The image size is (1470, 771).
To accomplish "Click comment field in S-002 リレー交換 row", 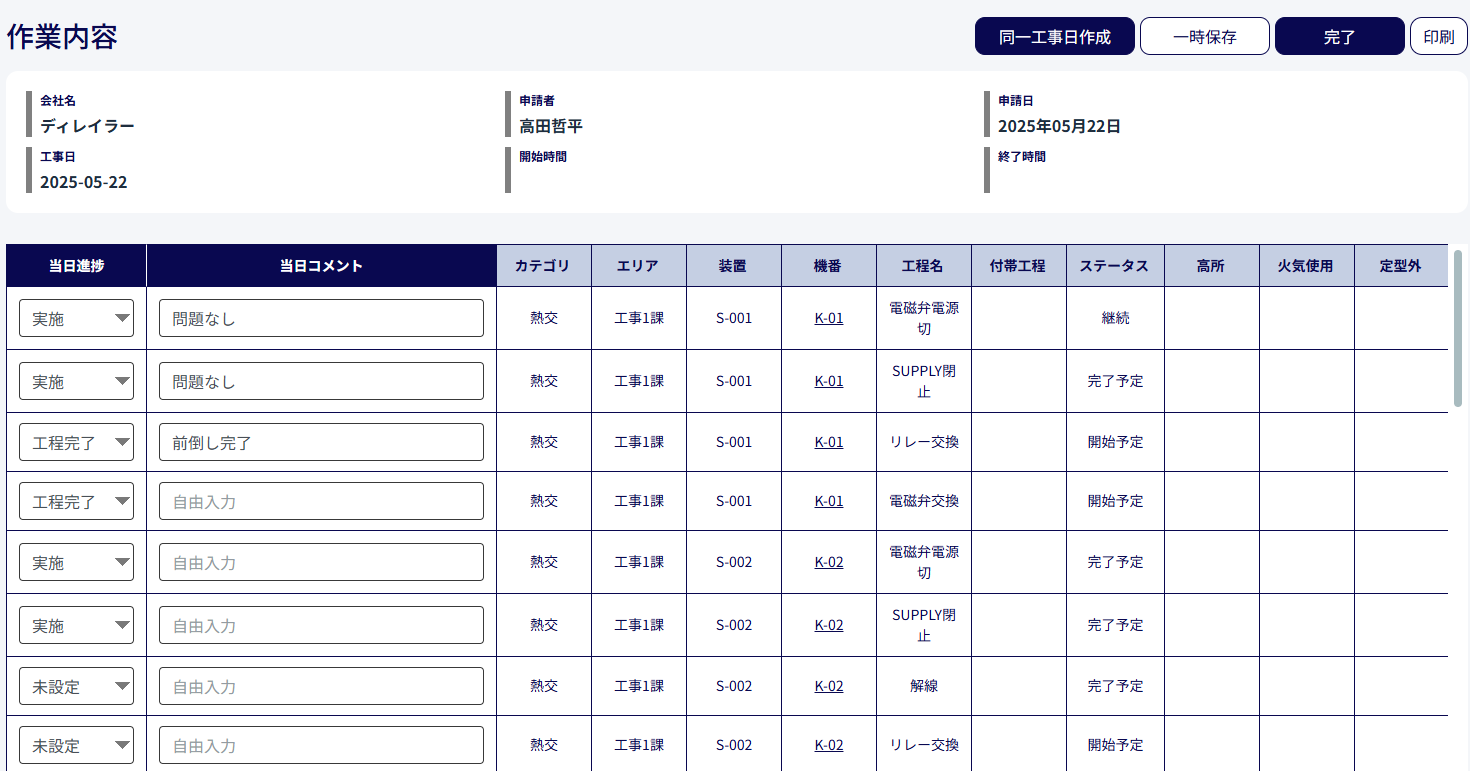I will pyautogui.click(x=321, y=745).
